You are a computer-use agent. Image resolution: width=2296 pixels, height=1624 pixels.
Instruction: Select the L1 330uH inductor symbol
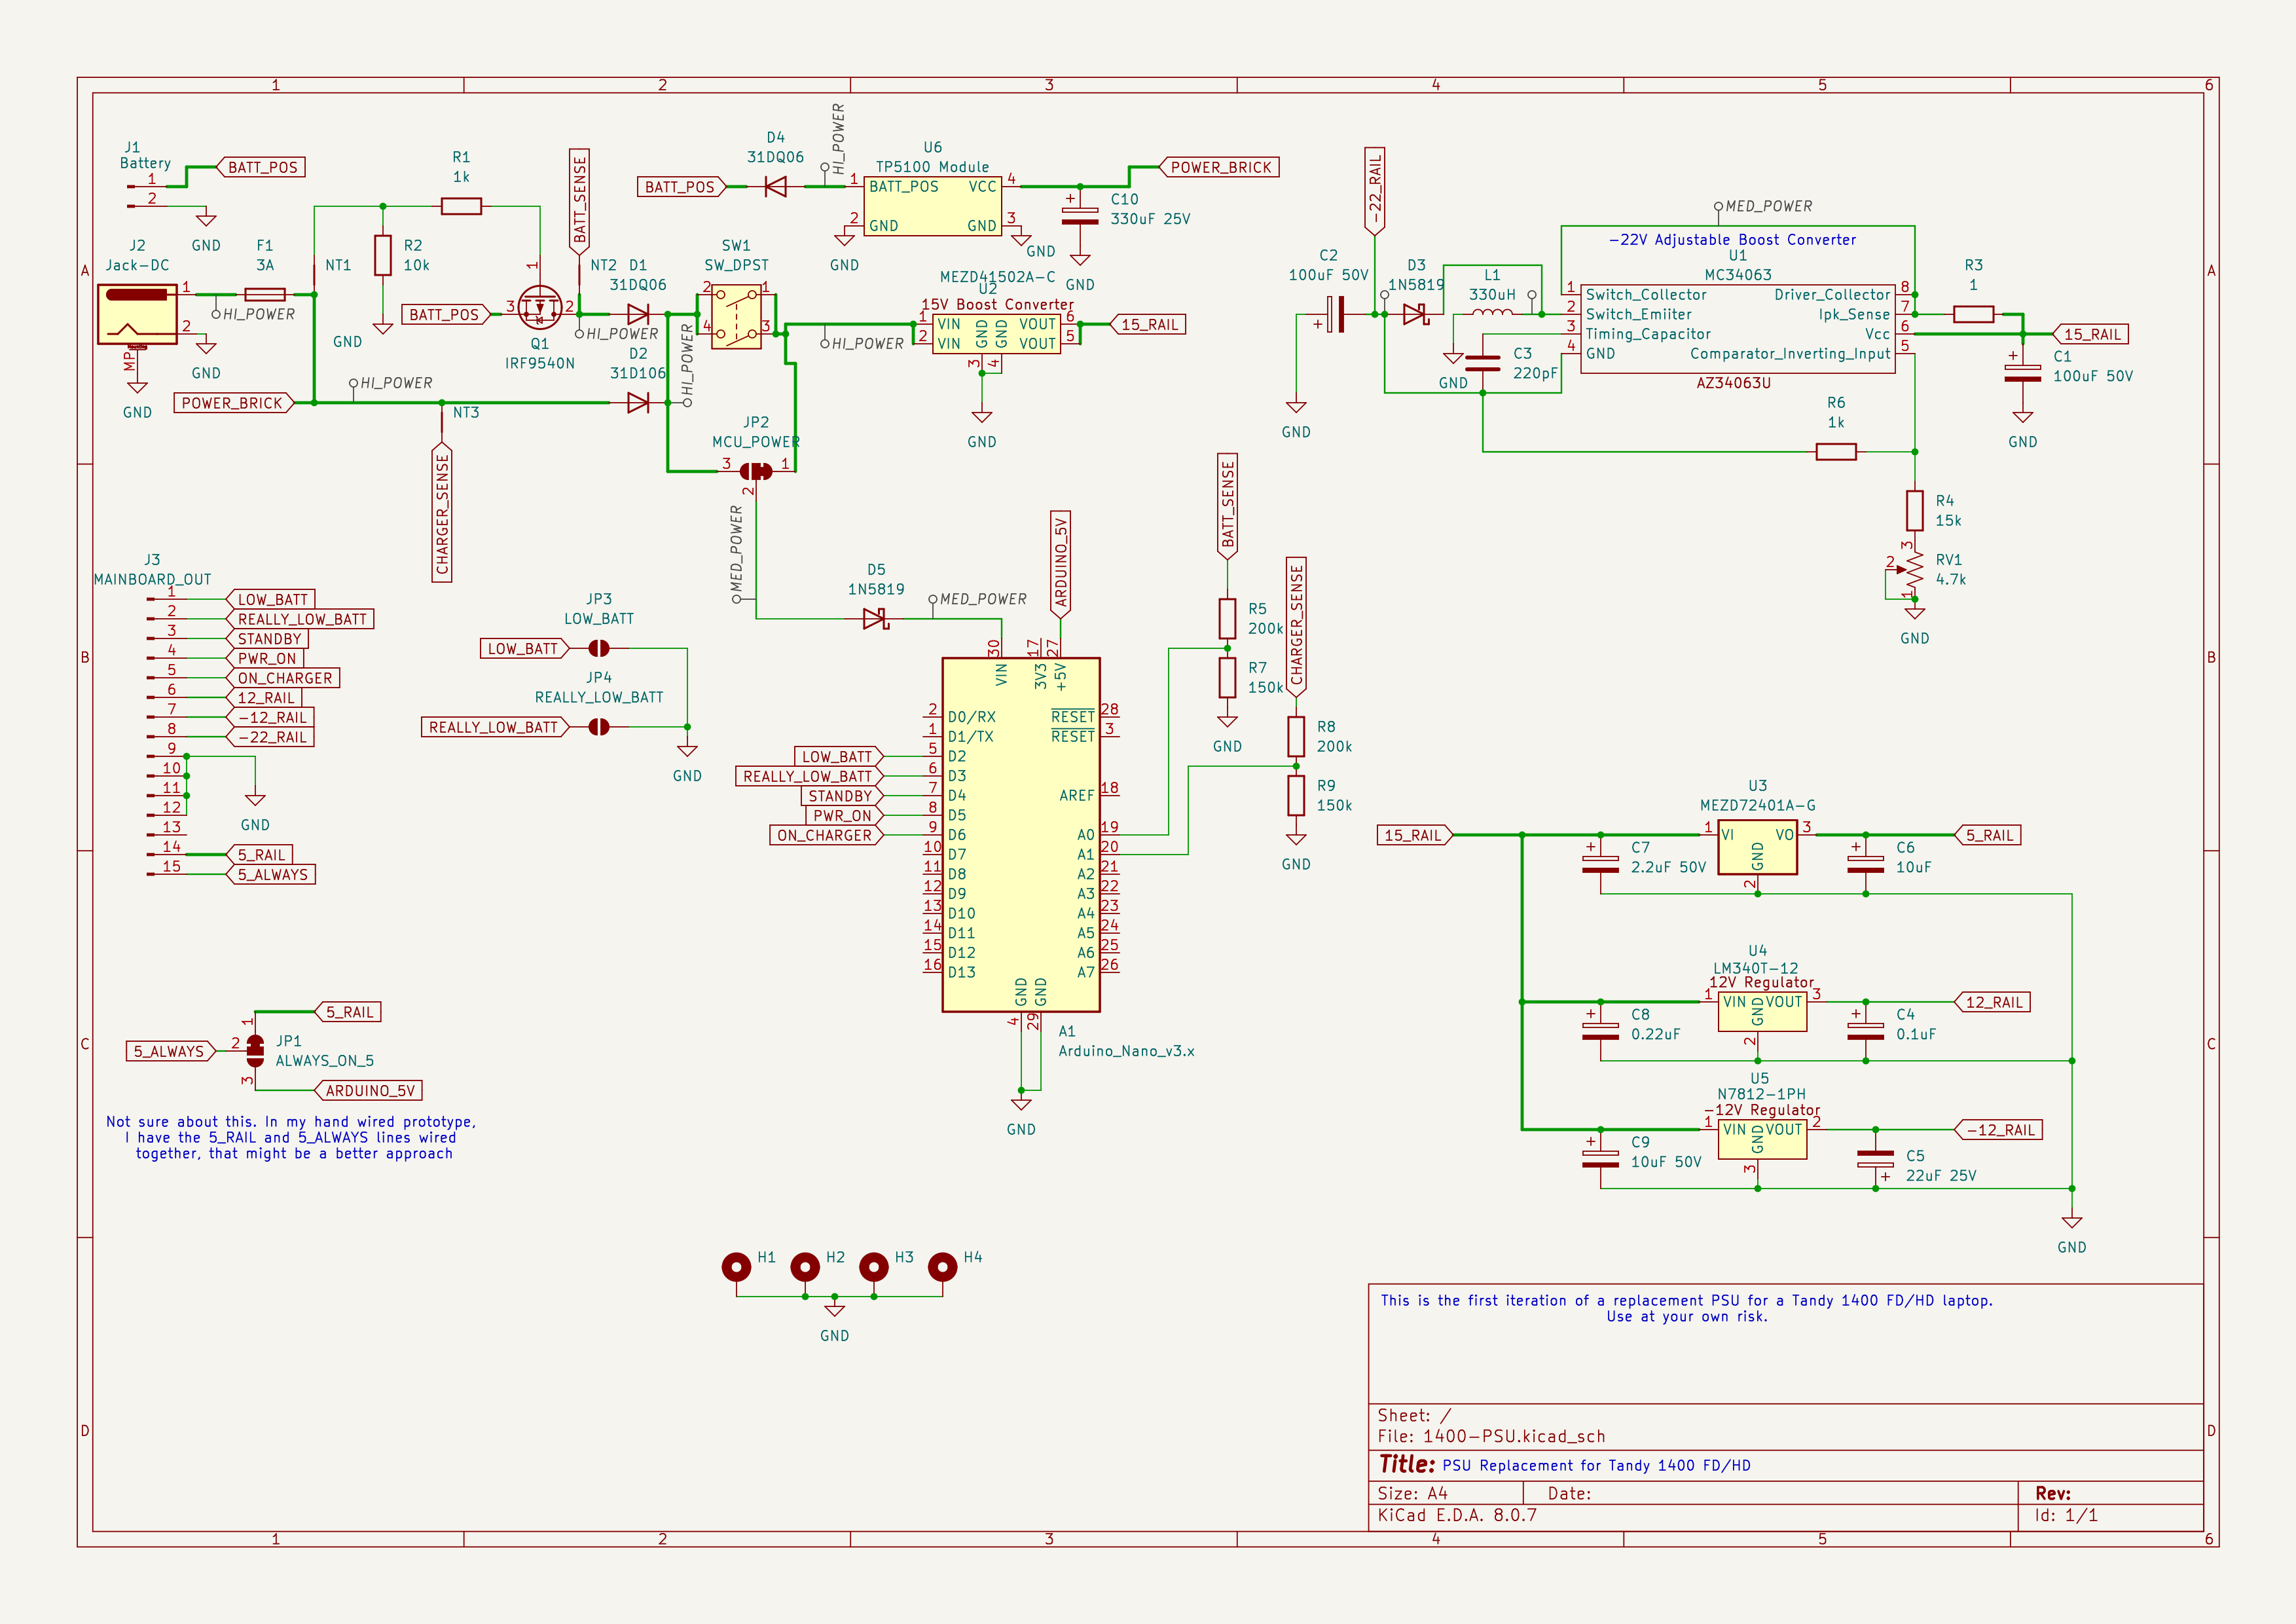pyautogui.click(x=1492, y=313)
